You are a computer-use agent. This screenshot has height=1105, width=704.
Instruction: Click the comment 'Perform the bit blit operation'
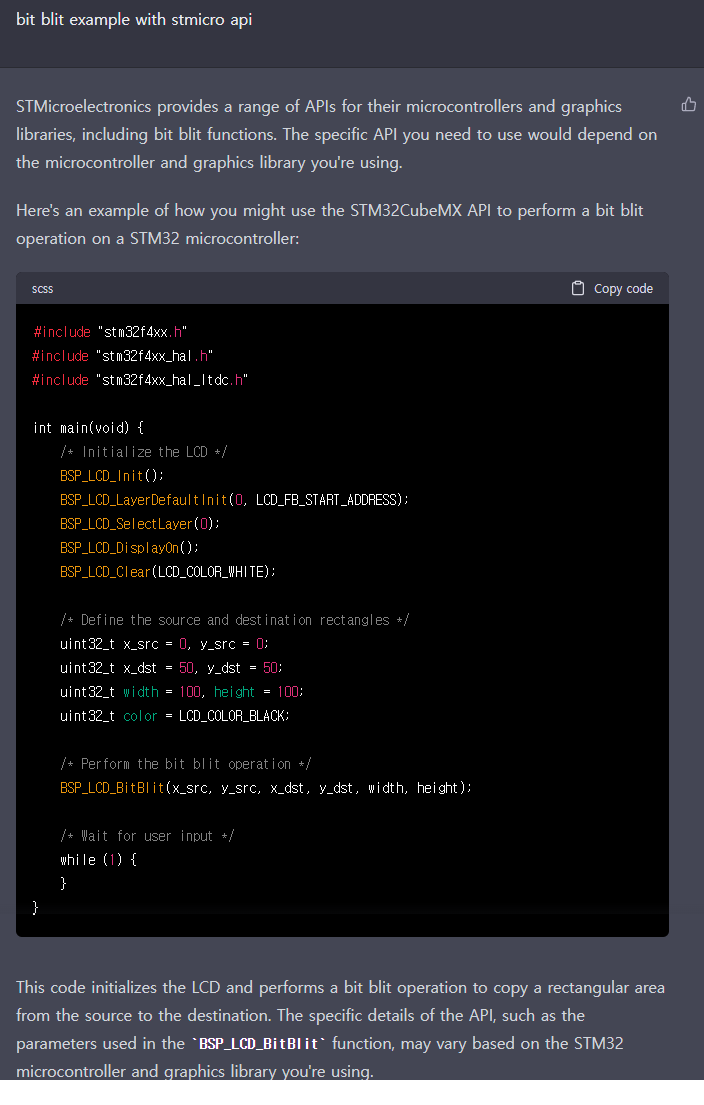[x=185, y=764]
